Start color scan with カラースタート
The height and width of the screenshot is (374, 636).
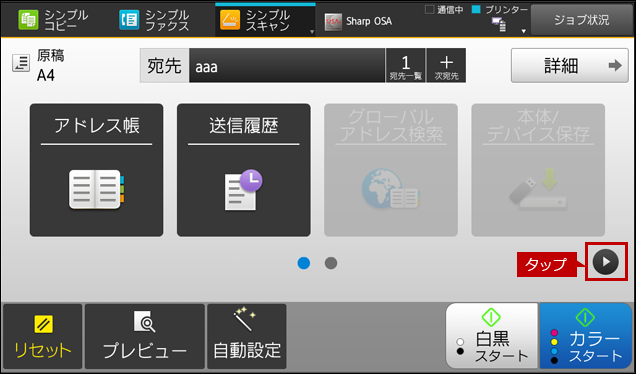click(586, 336)
